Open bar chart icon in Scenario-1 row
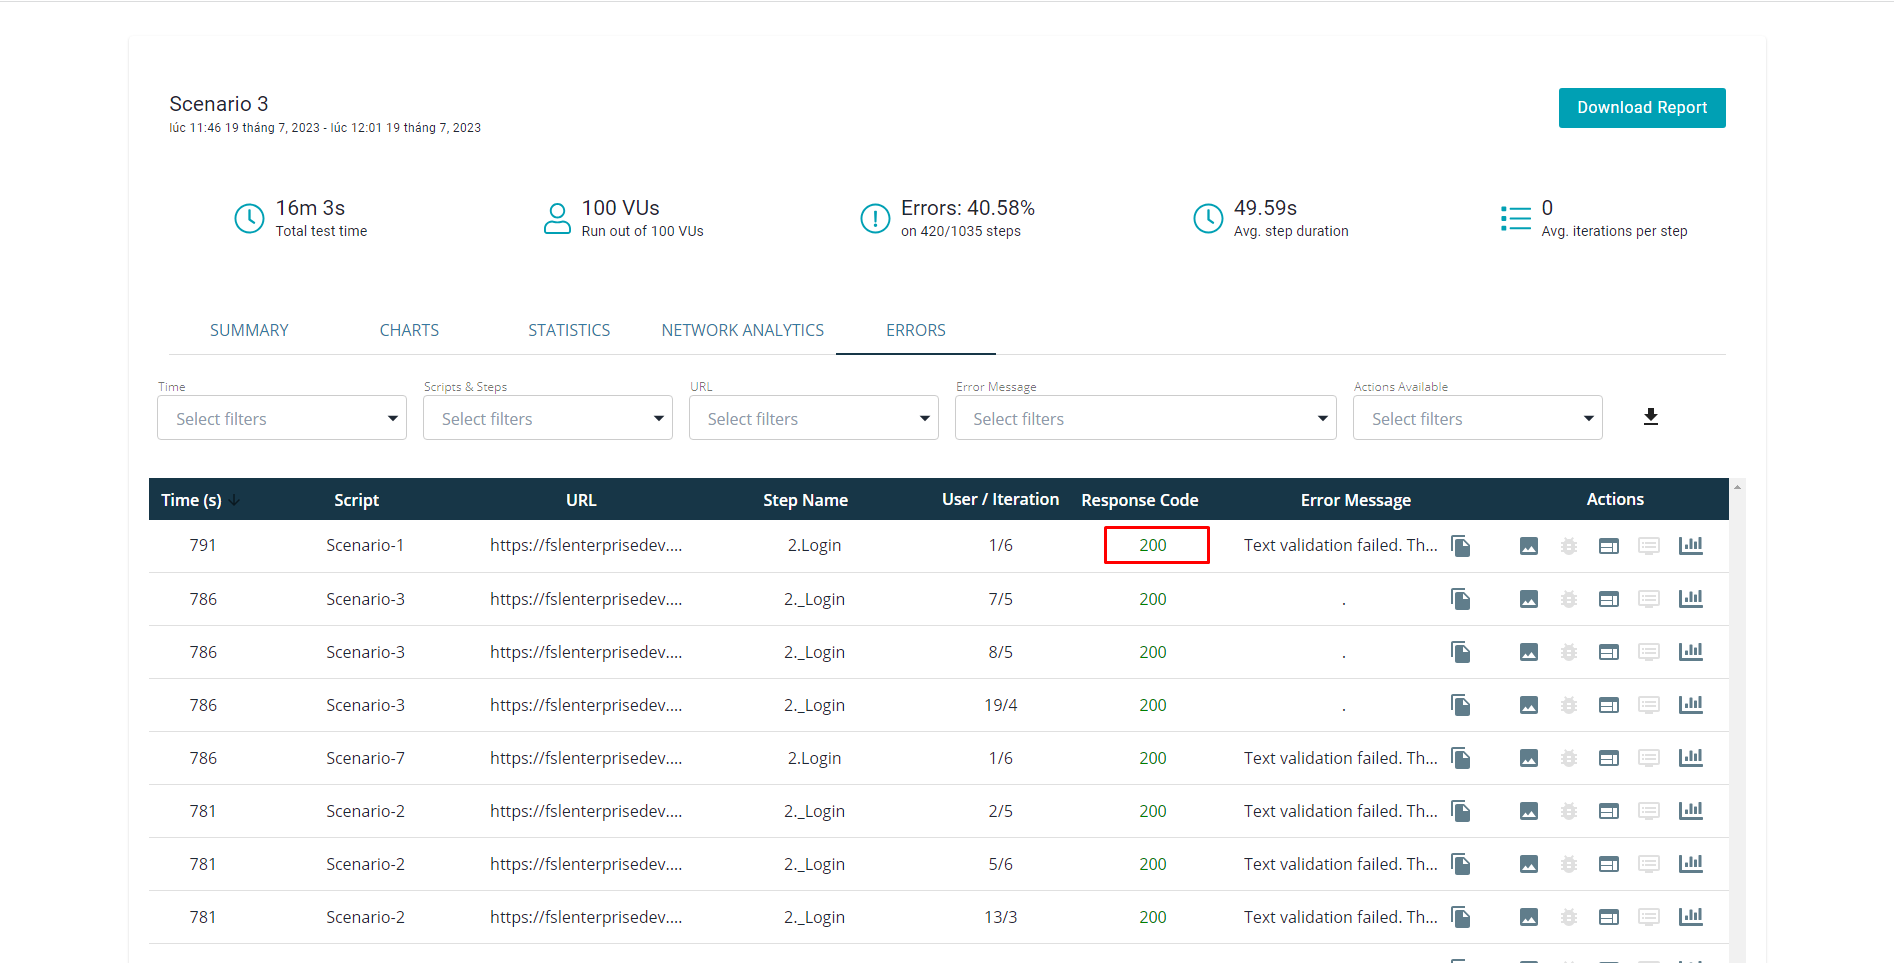Viewport: 1894px width, 963px height. pos(1690,546)
